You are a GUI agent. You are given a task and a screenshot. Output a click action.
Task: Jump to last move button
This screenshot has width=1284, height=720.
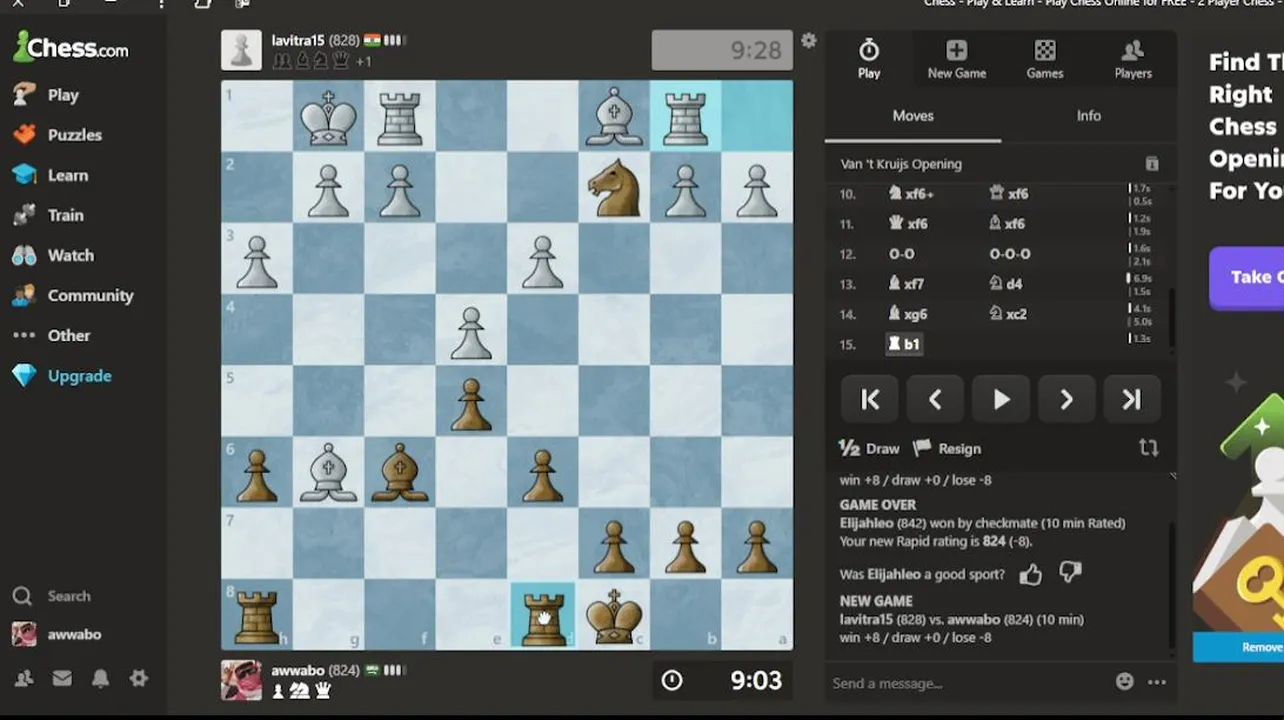coord(1131,400)
